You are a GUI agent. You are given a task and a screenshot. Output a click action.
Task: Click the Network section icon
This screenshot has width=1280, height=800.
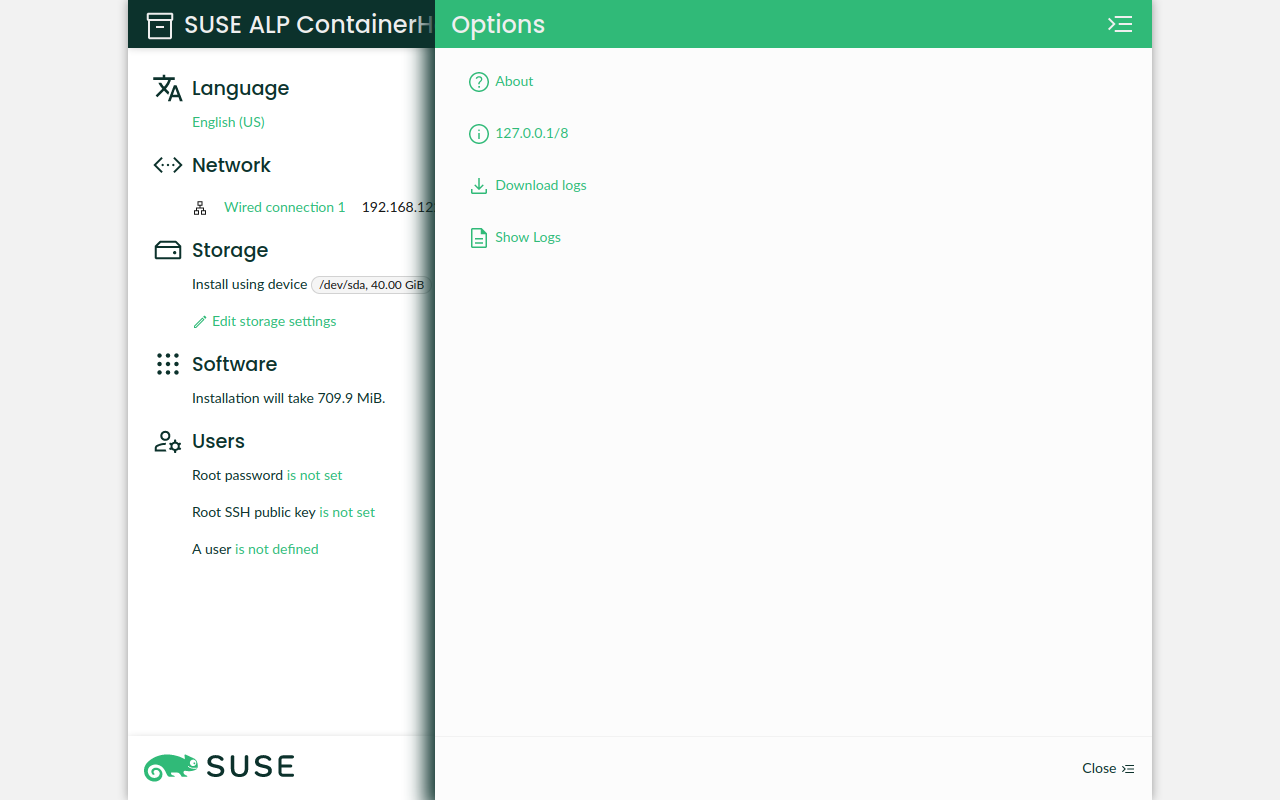[x=167, y=165]
